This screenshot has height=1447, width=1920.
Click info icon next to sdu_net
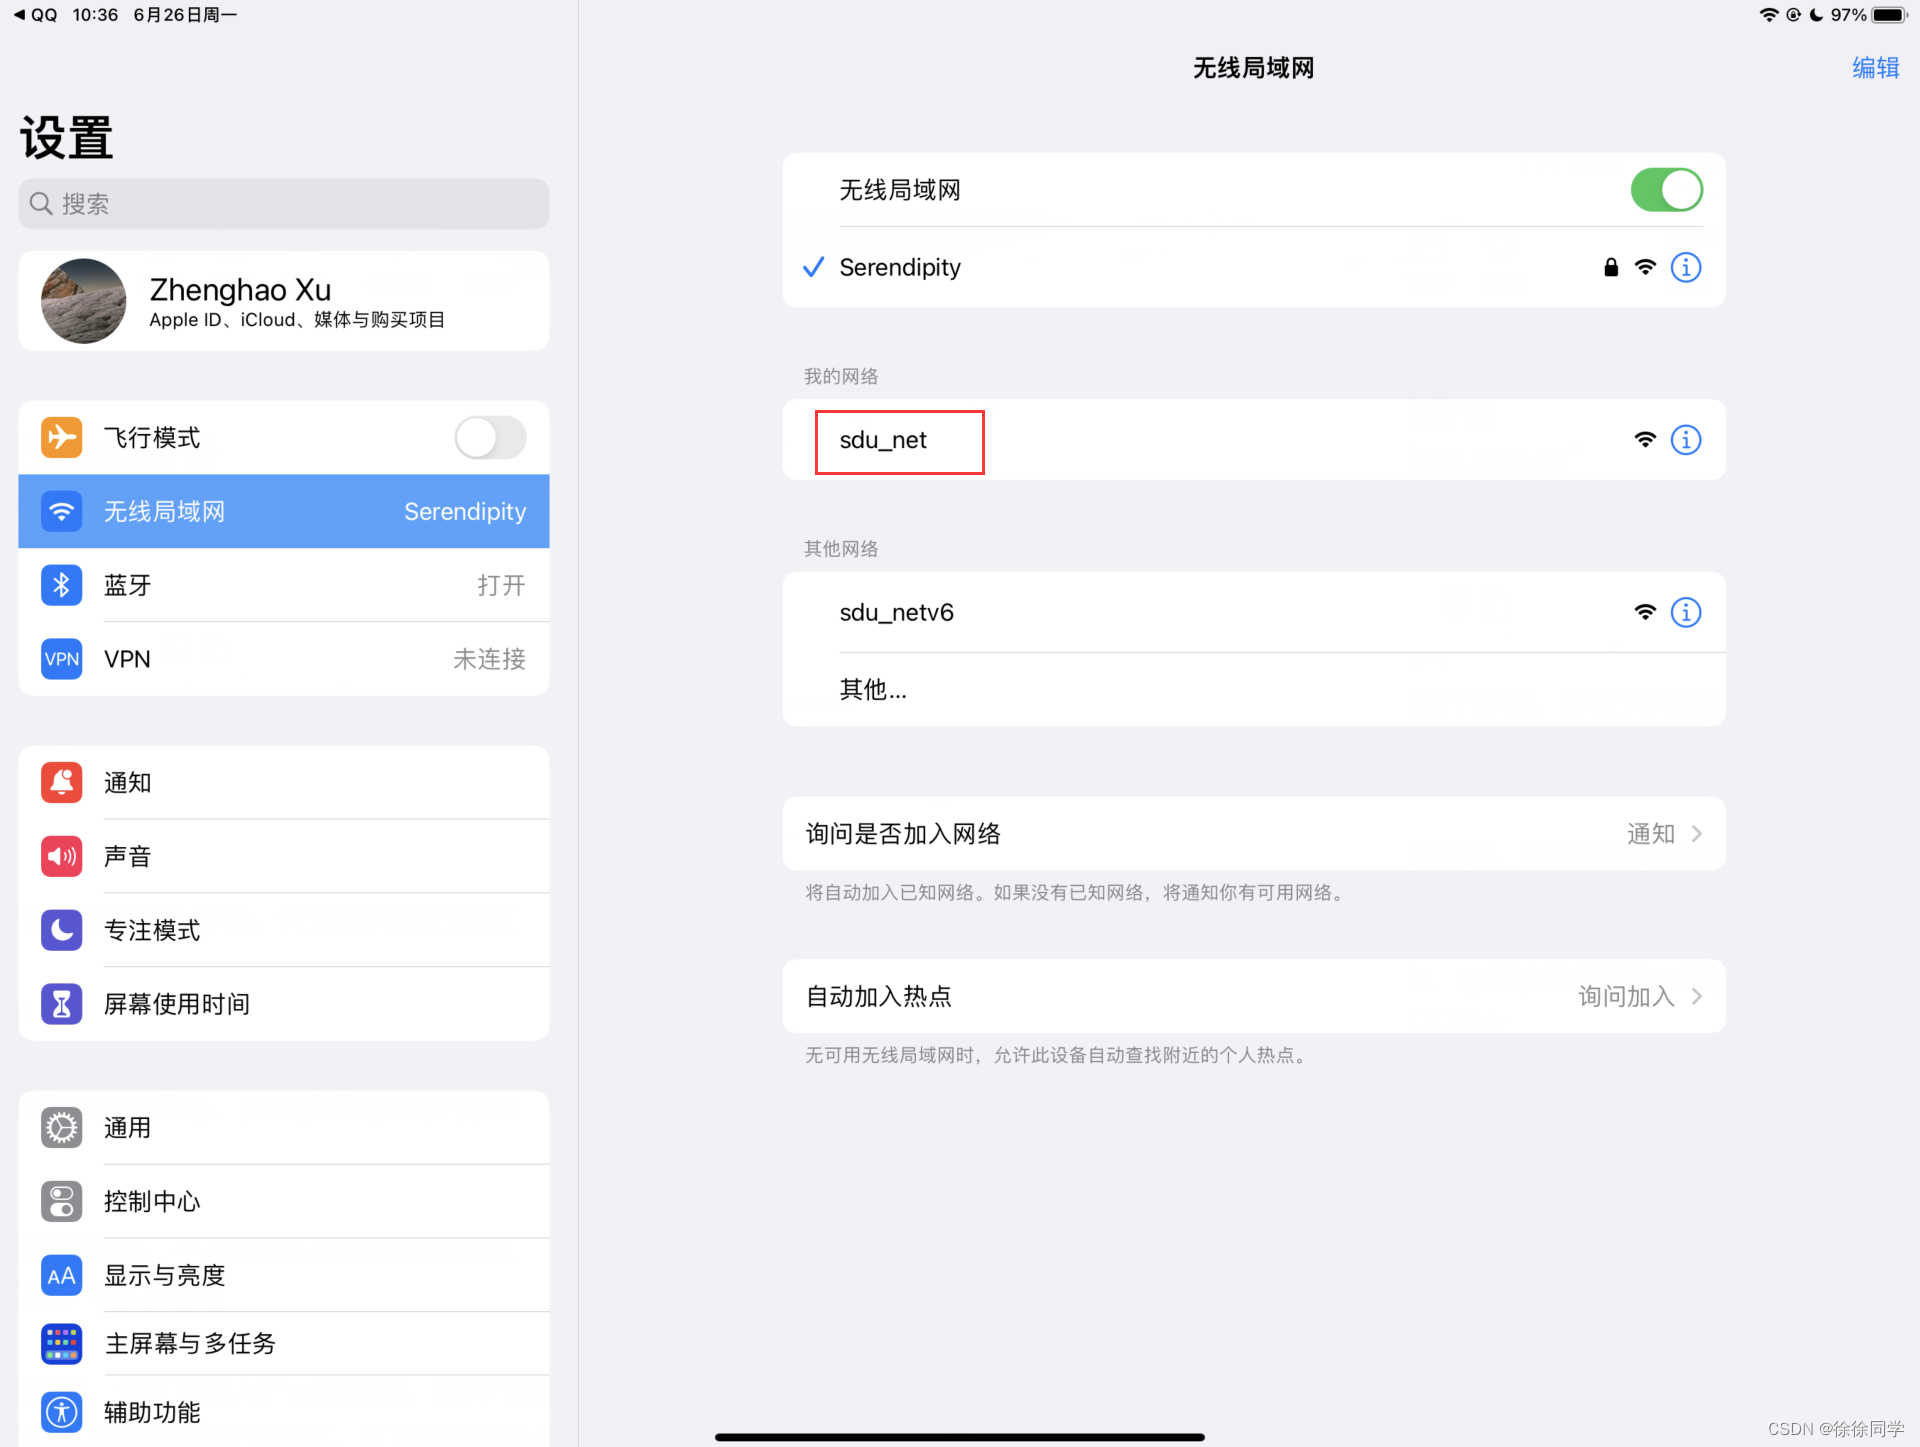(1685, 440)
